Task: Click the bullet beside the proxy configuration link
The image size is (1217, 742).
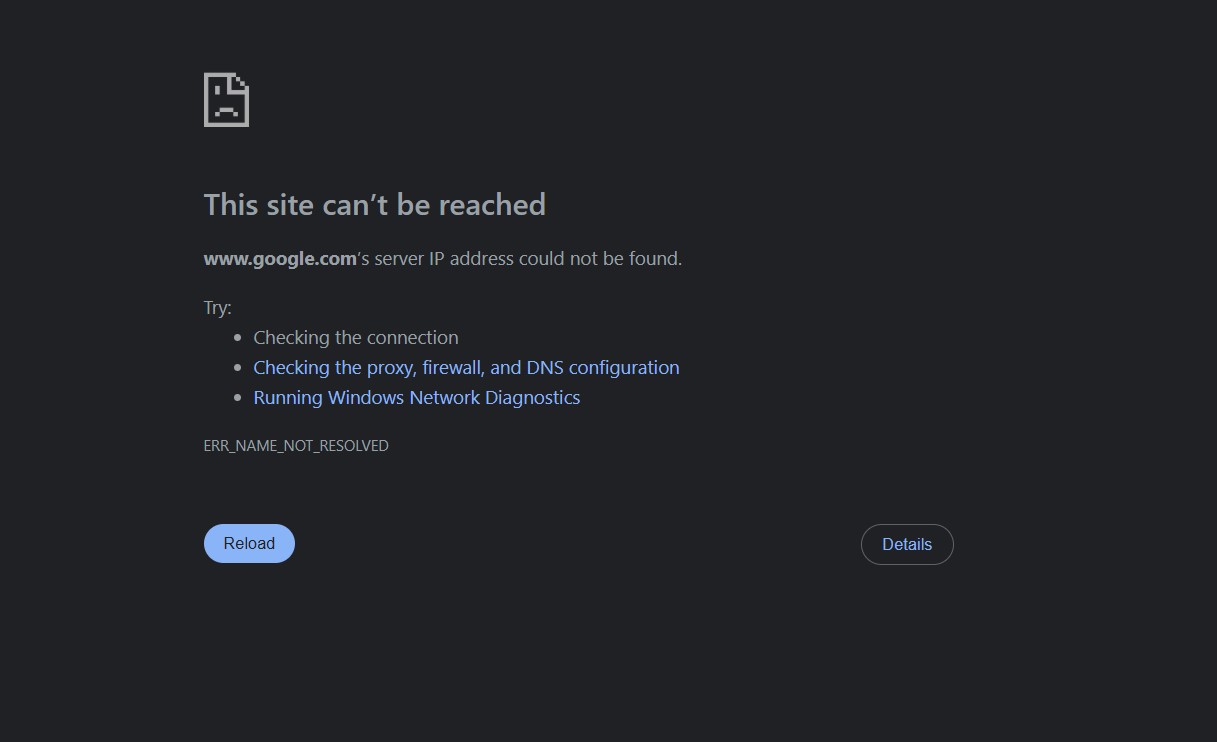Action: (237, 368)
